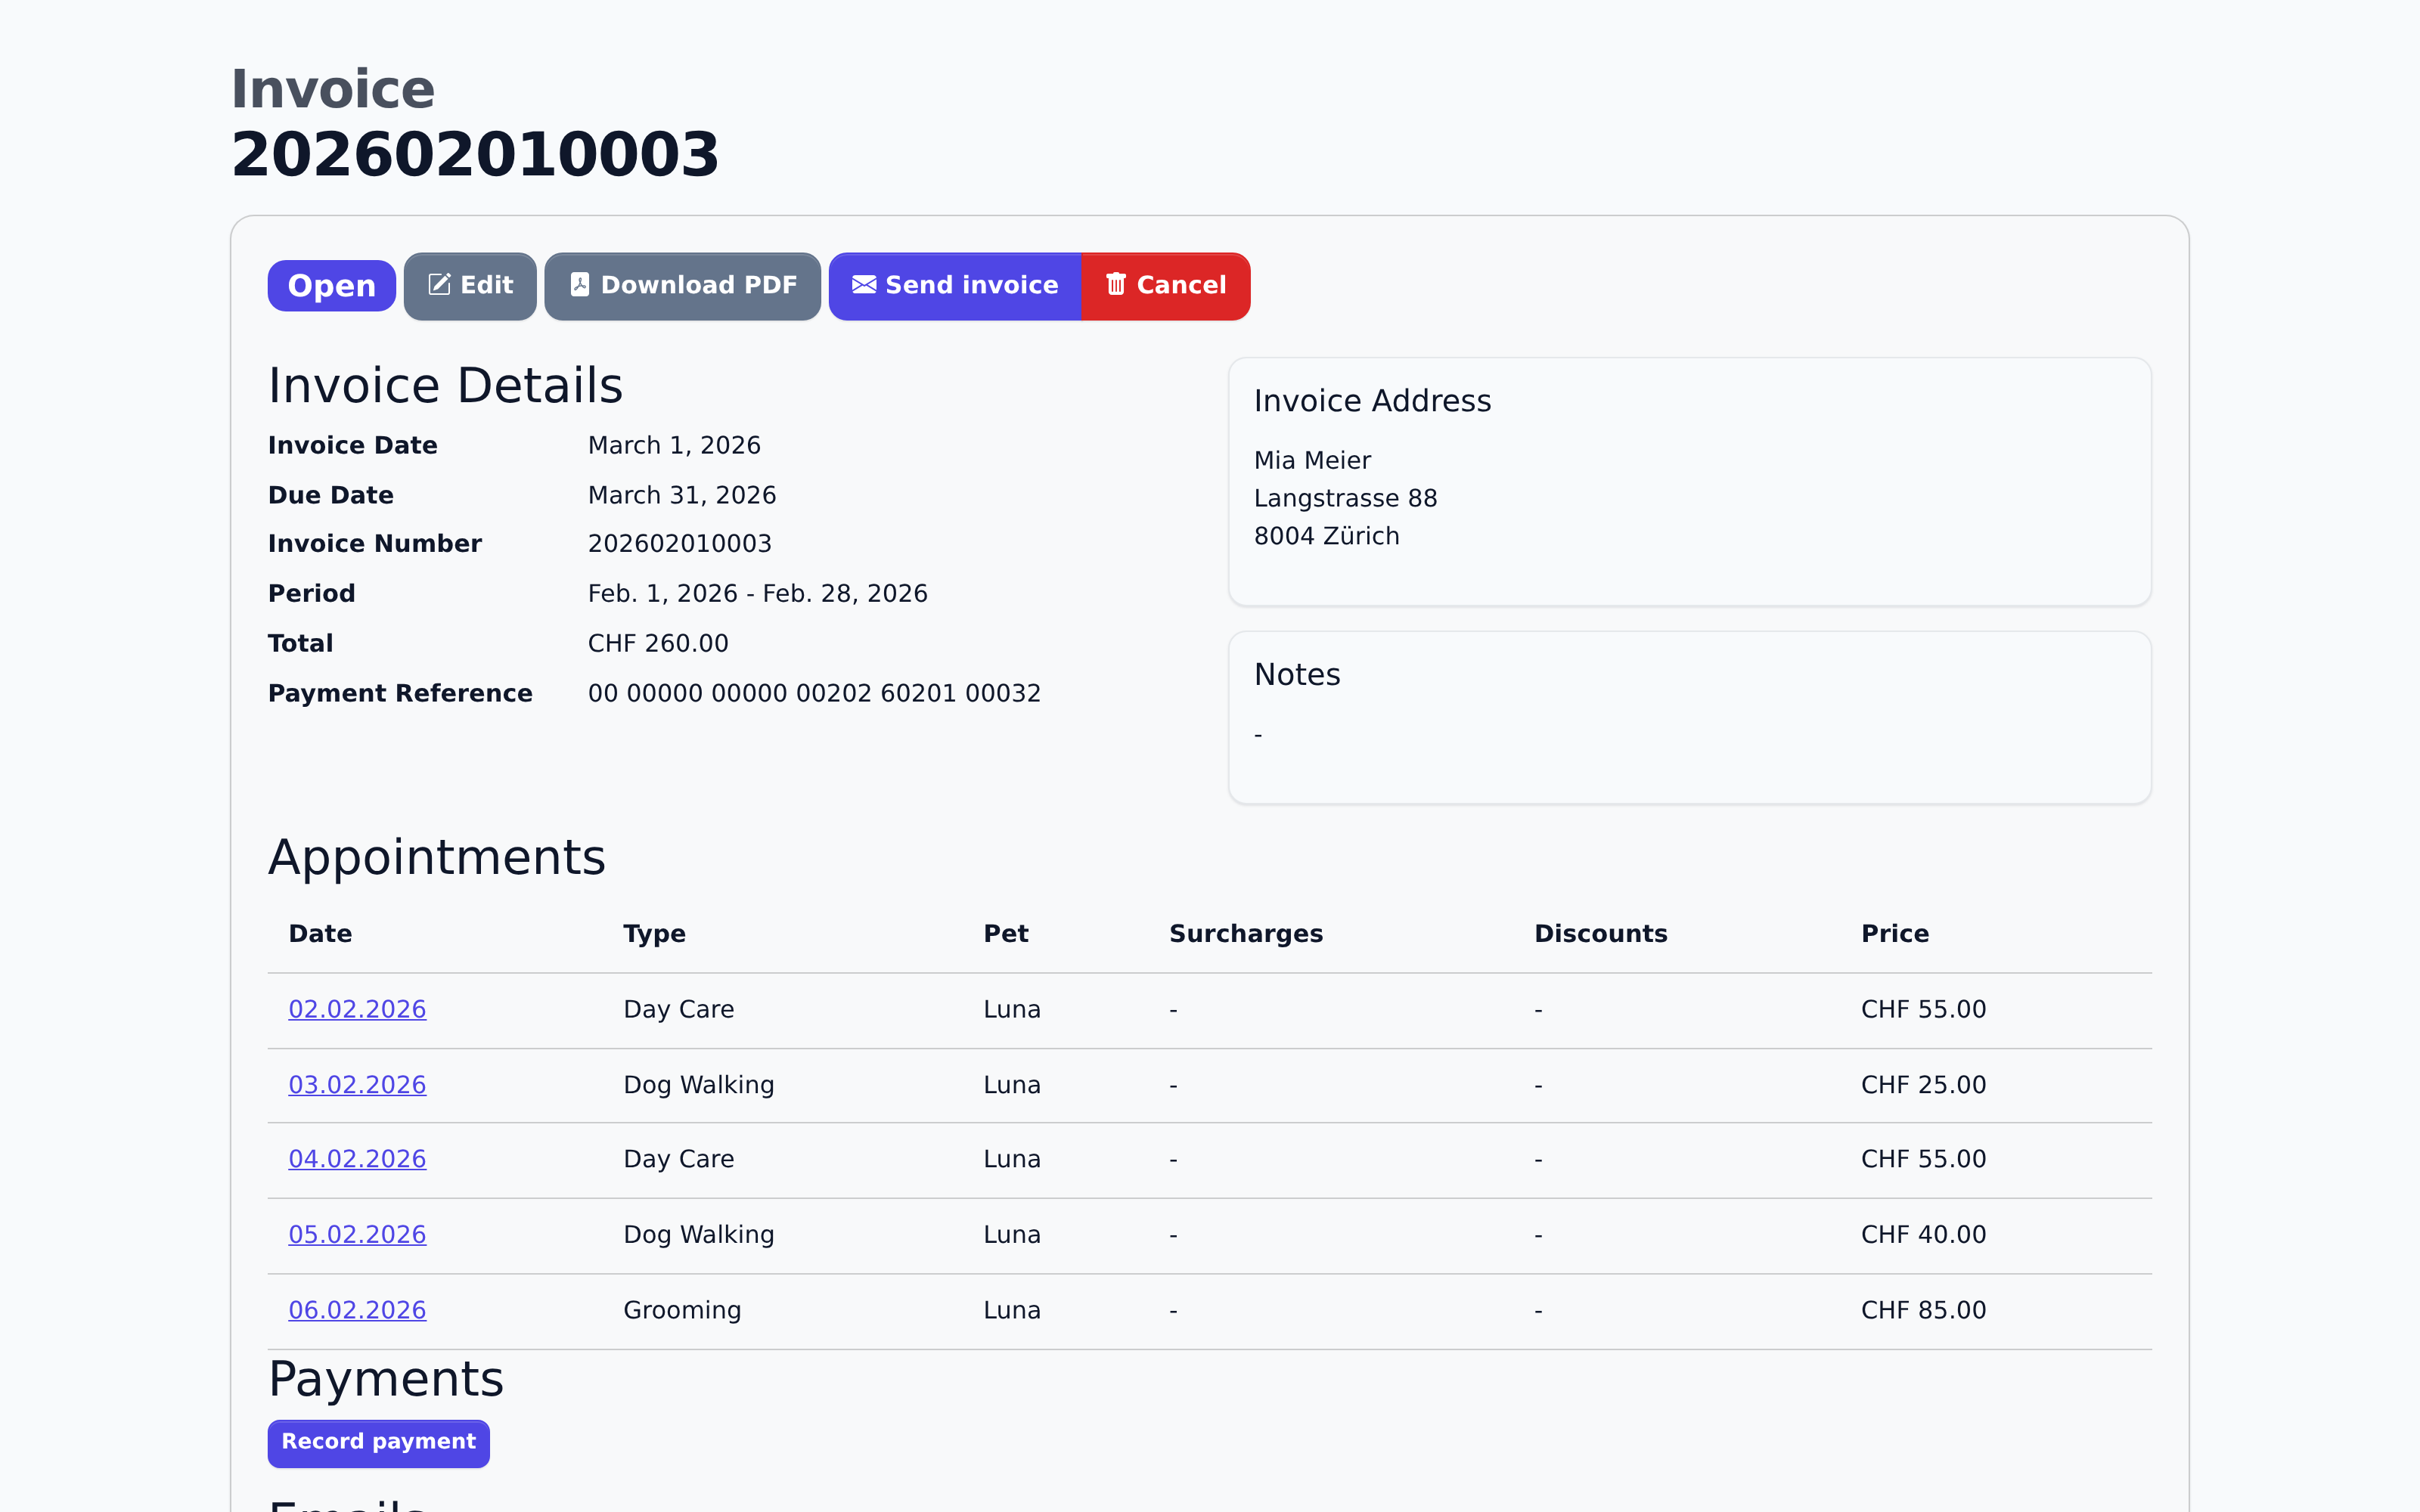2420x1512 pixels.
Task: Edit the invoice details
Action: (469, 285)
